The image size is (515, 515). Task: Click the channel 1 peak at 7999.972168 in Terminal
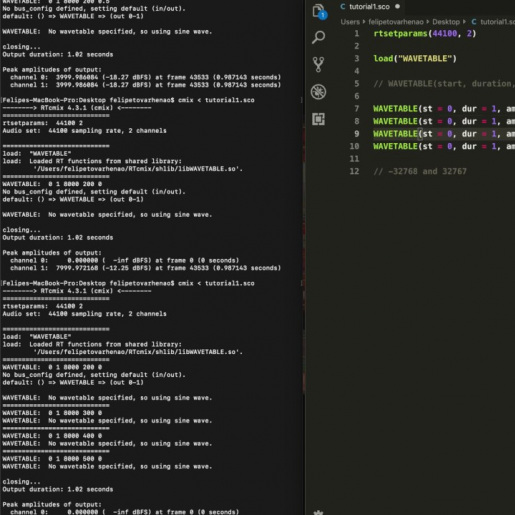point(146,268)
